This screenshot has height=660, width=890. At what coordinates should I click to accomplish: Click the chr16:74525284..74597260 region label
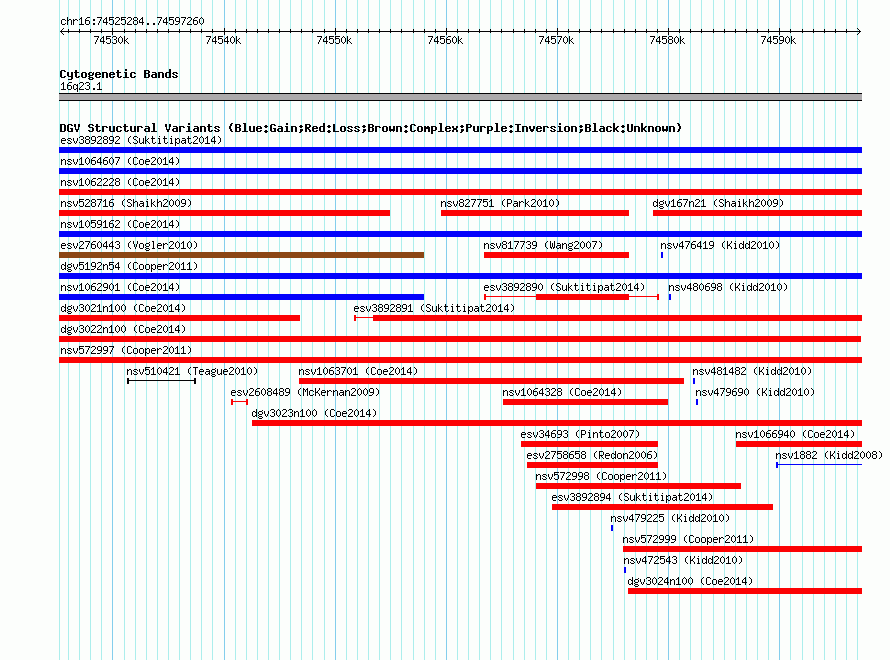[132, 21]
